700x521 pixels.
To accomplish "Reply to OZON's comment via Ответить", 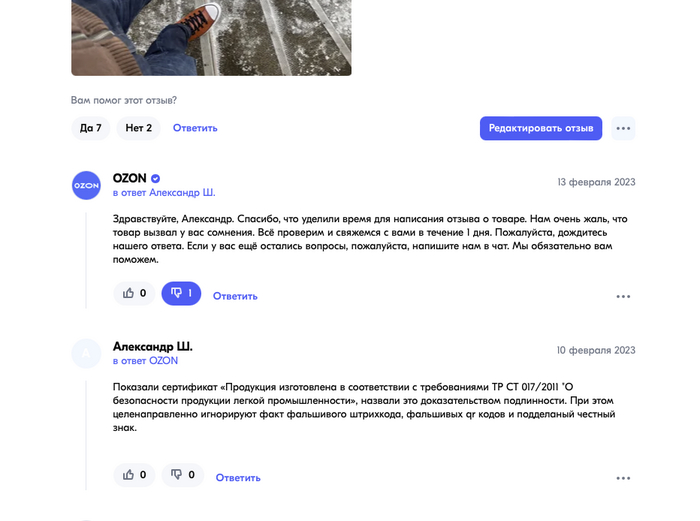I will tap(235, 296).
